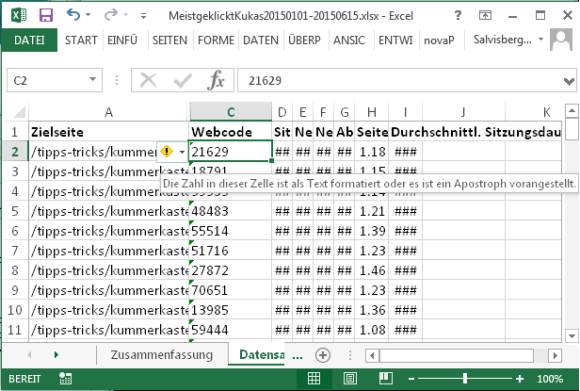The height and width of the screenshot is (391, 580).
Task: Click into the Name Box showing C2
Action: [48, 80]
